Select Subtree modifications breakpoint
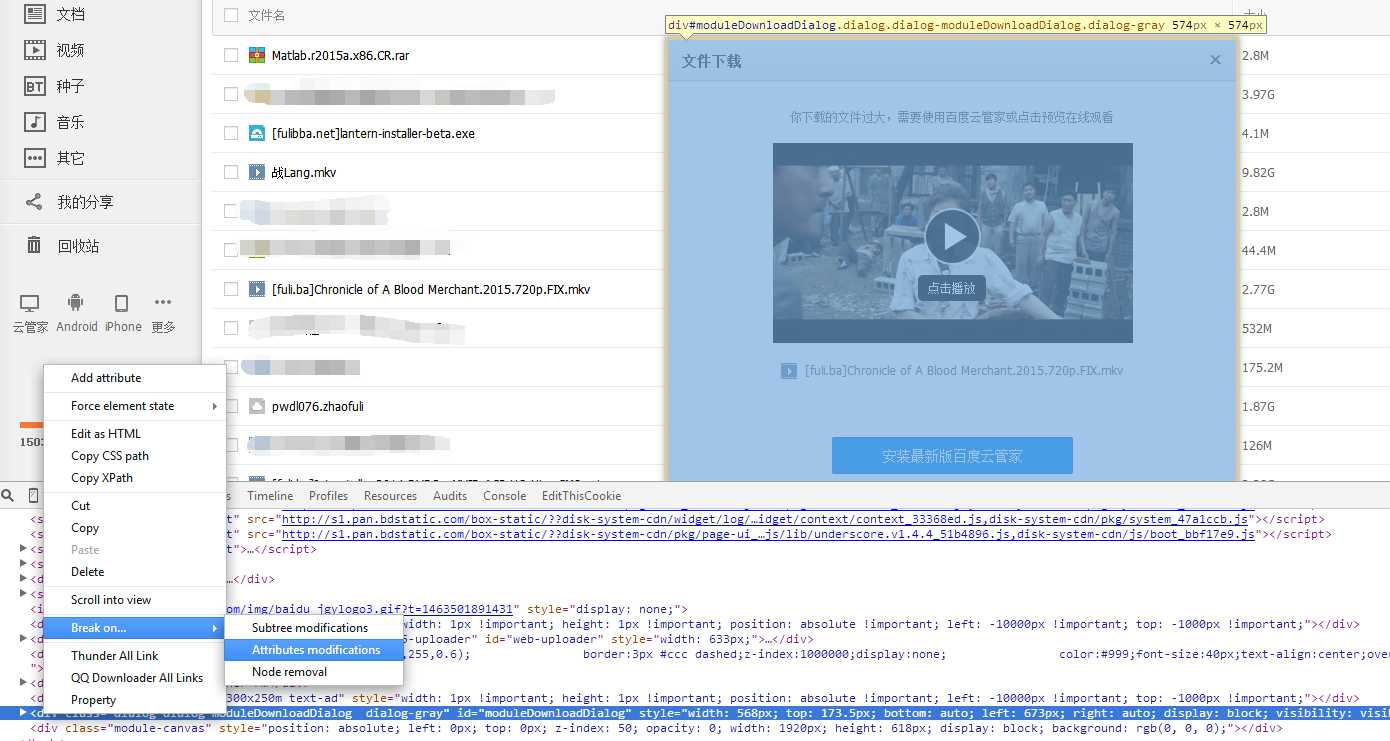Screen dimensions: 1390x741 [314, 628]
